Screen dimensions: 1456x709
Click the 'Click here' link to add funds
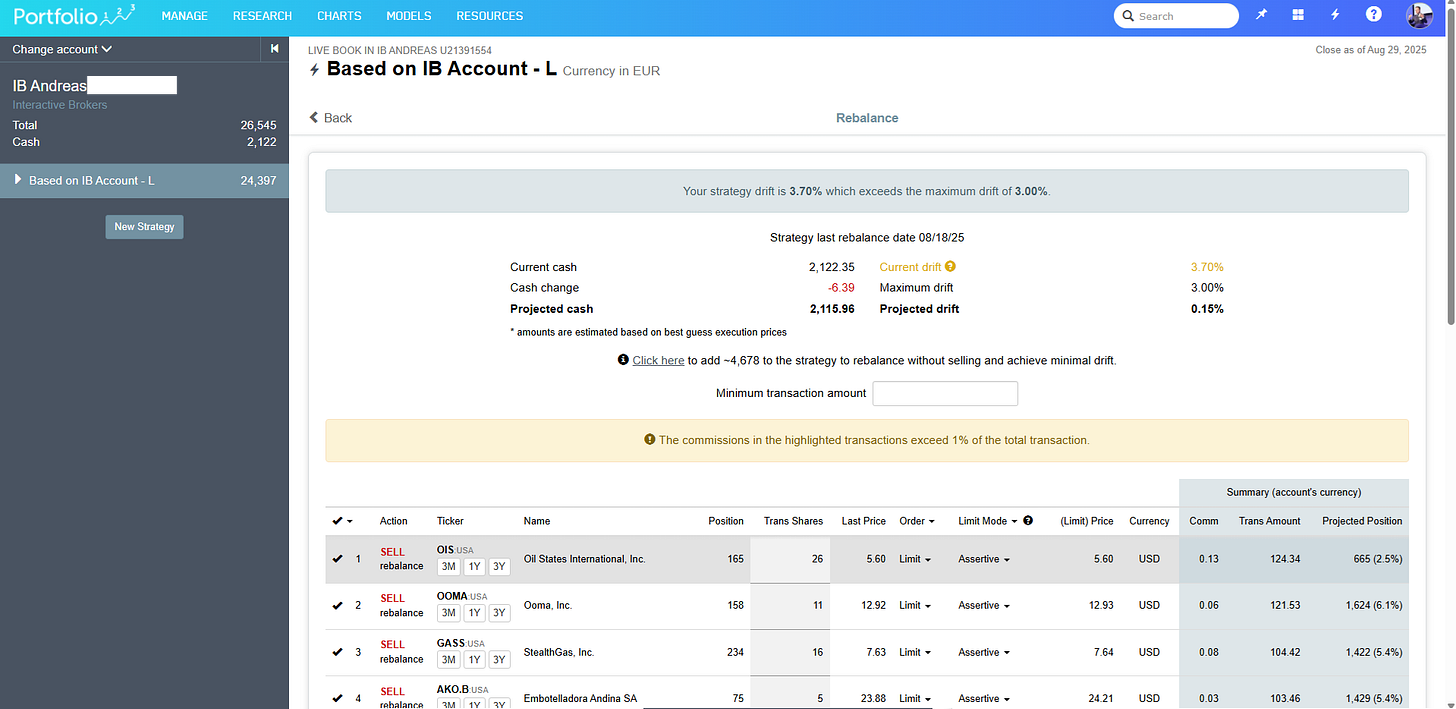(658, 360)
